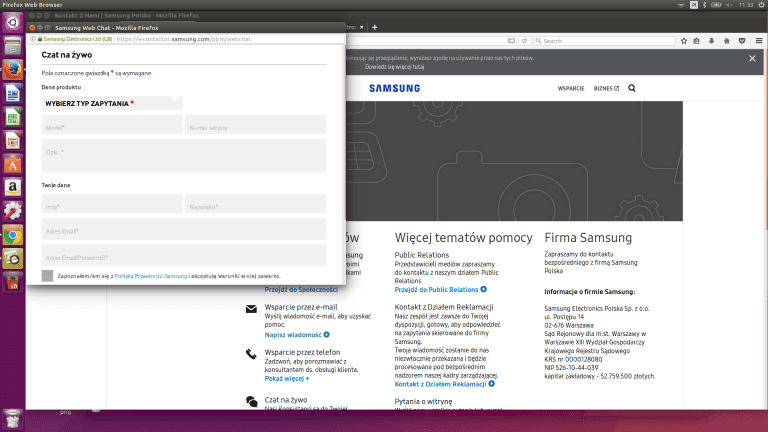Expand Pokaż więcej phone support
Viewport: 768px width, 432px height.
(287, 379)
